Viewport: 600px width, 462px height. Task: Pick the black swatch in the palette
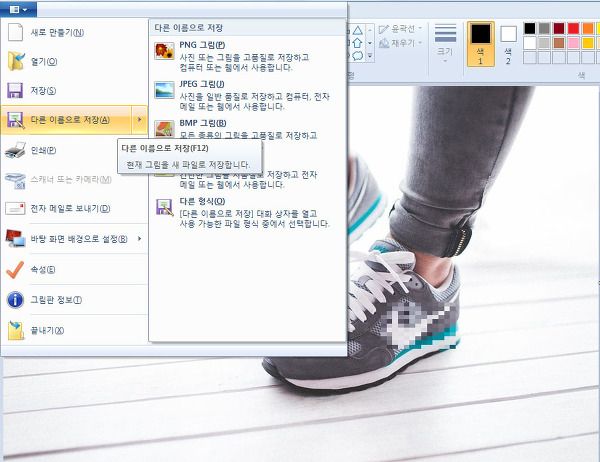click(x=530, y=28)
